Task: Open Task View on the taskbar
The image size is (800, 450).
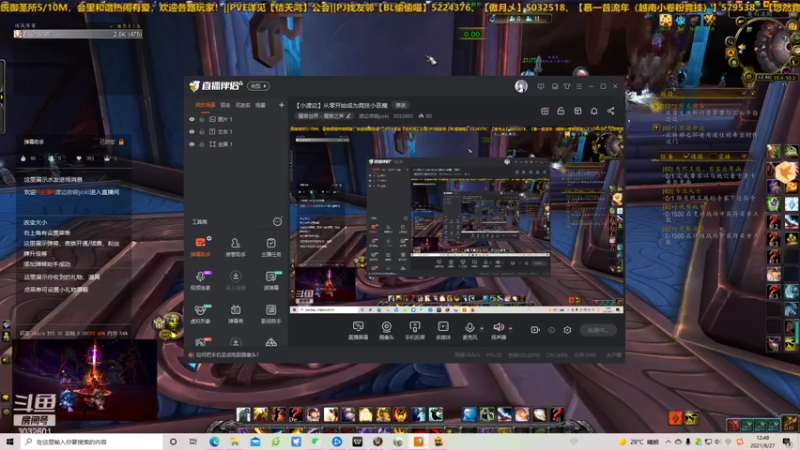Action: [193, 442]
